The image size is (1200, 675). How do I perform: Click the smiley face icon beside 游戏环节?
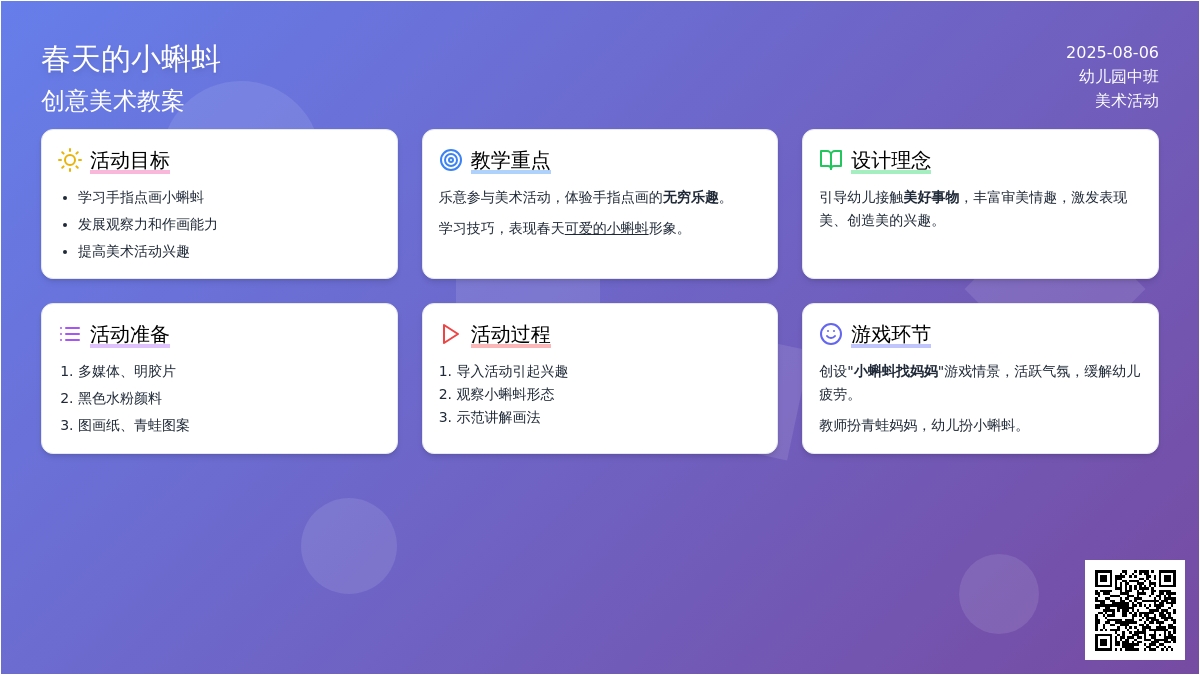click(x=831, y=334)
